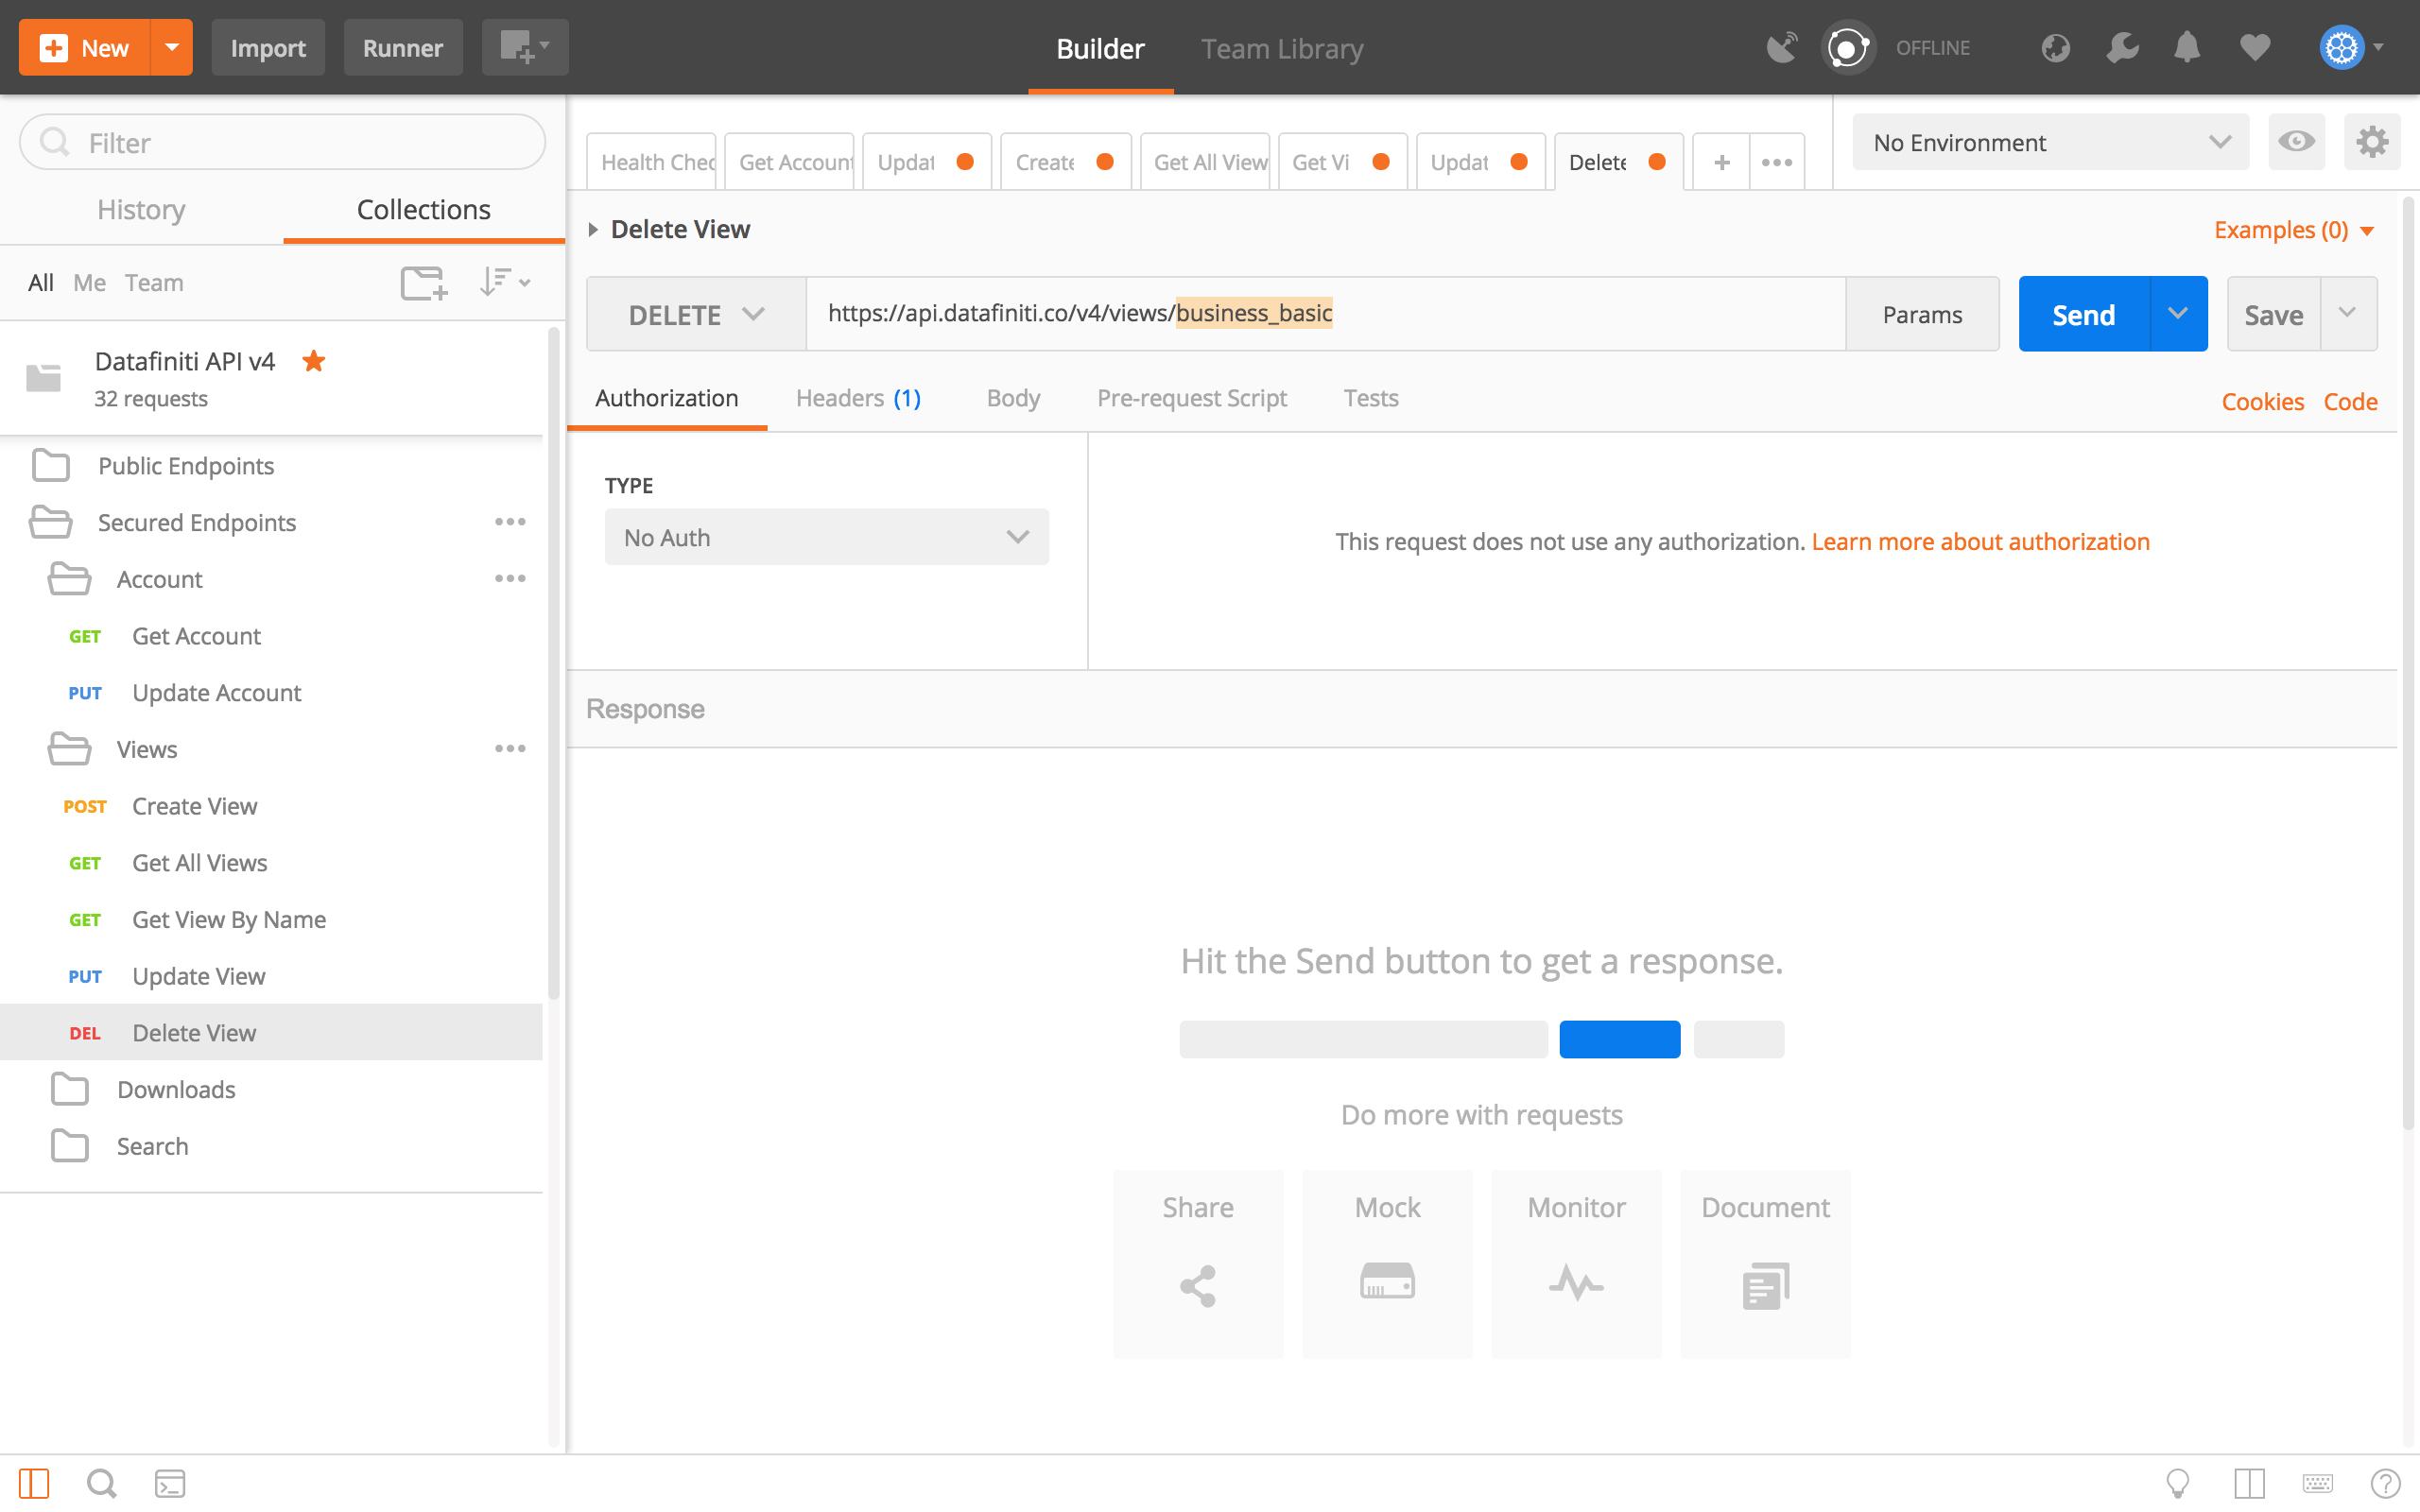Open the Cookies link
This screenshot has width=2420, height=1512.
point(2262,401)
